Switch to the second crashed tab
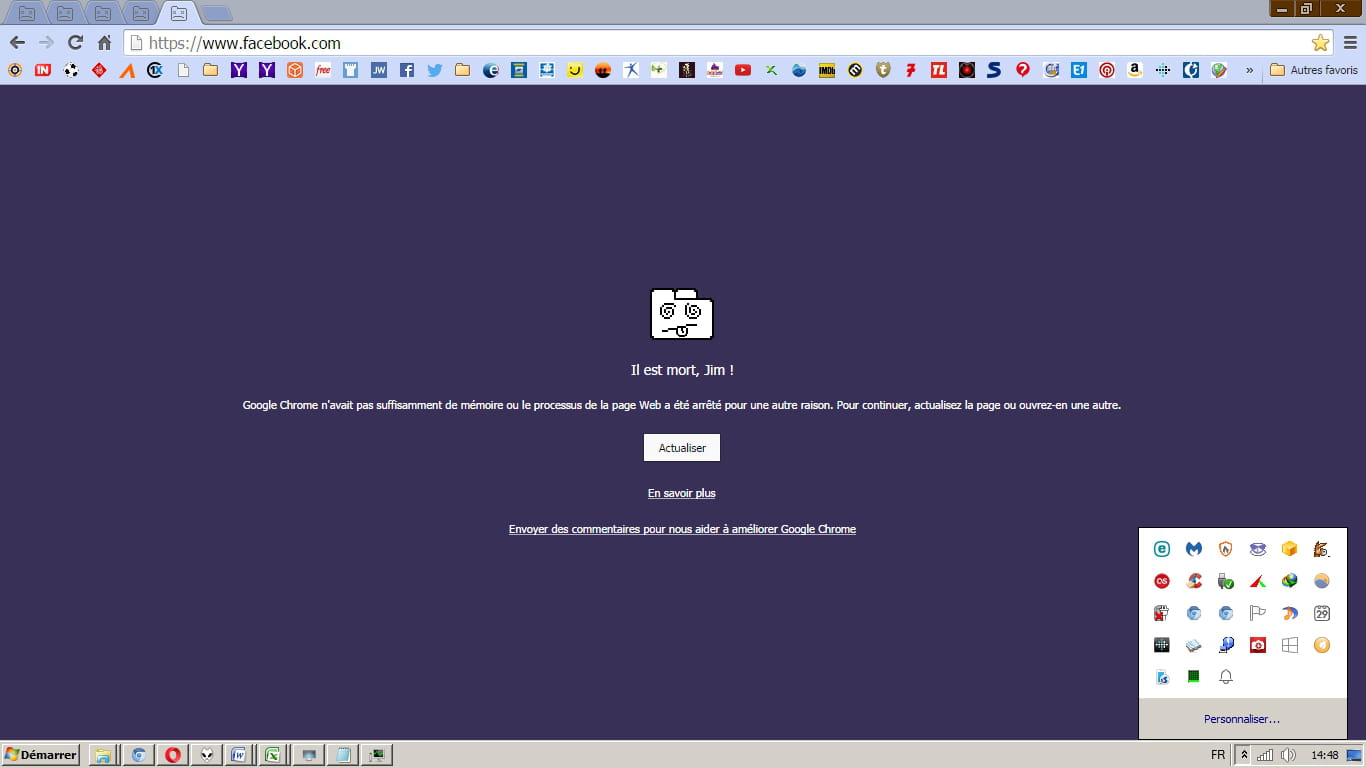Screen dimensions: 1366x768 65,13
